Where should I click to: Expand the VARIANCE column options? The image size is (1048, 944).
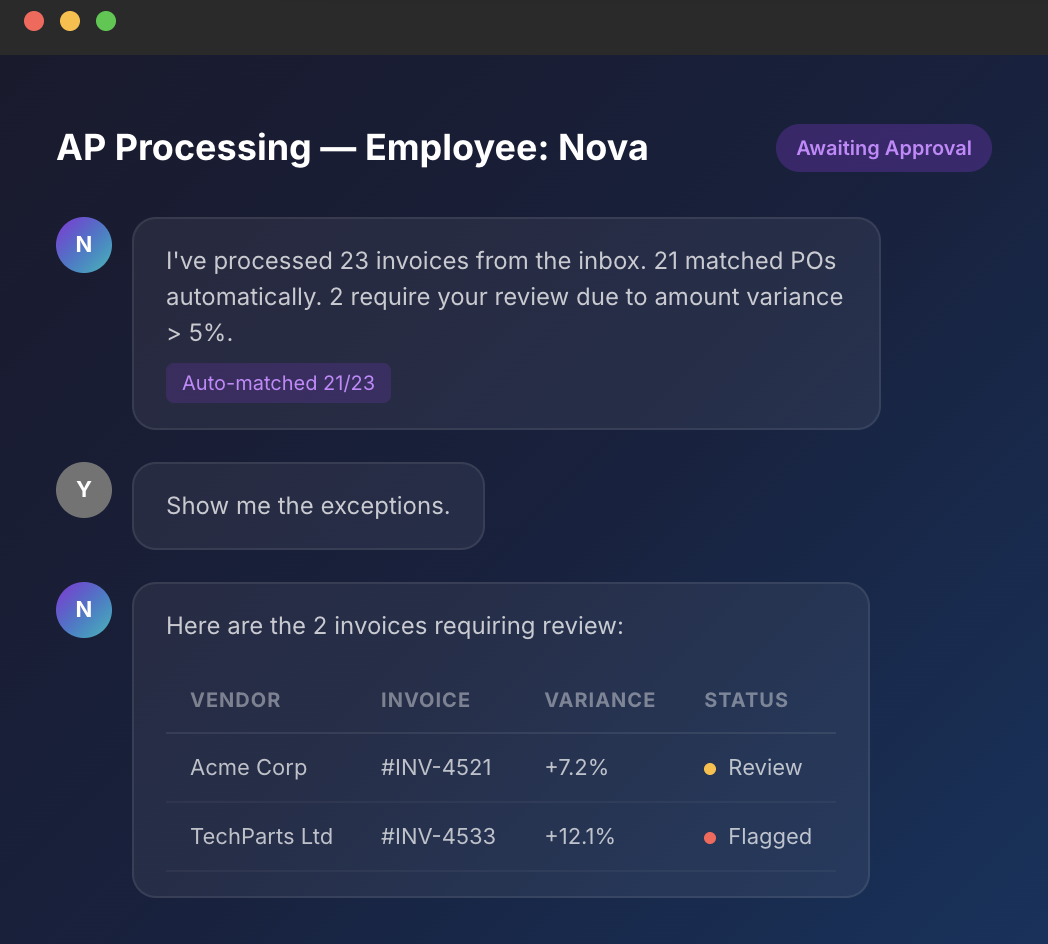tap(600, 700)
